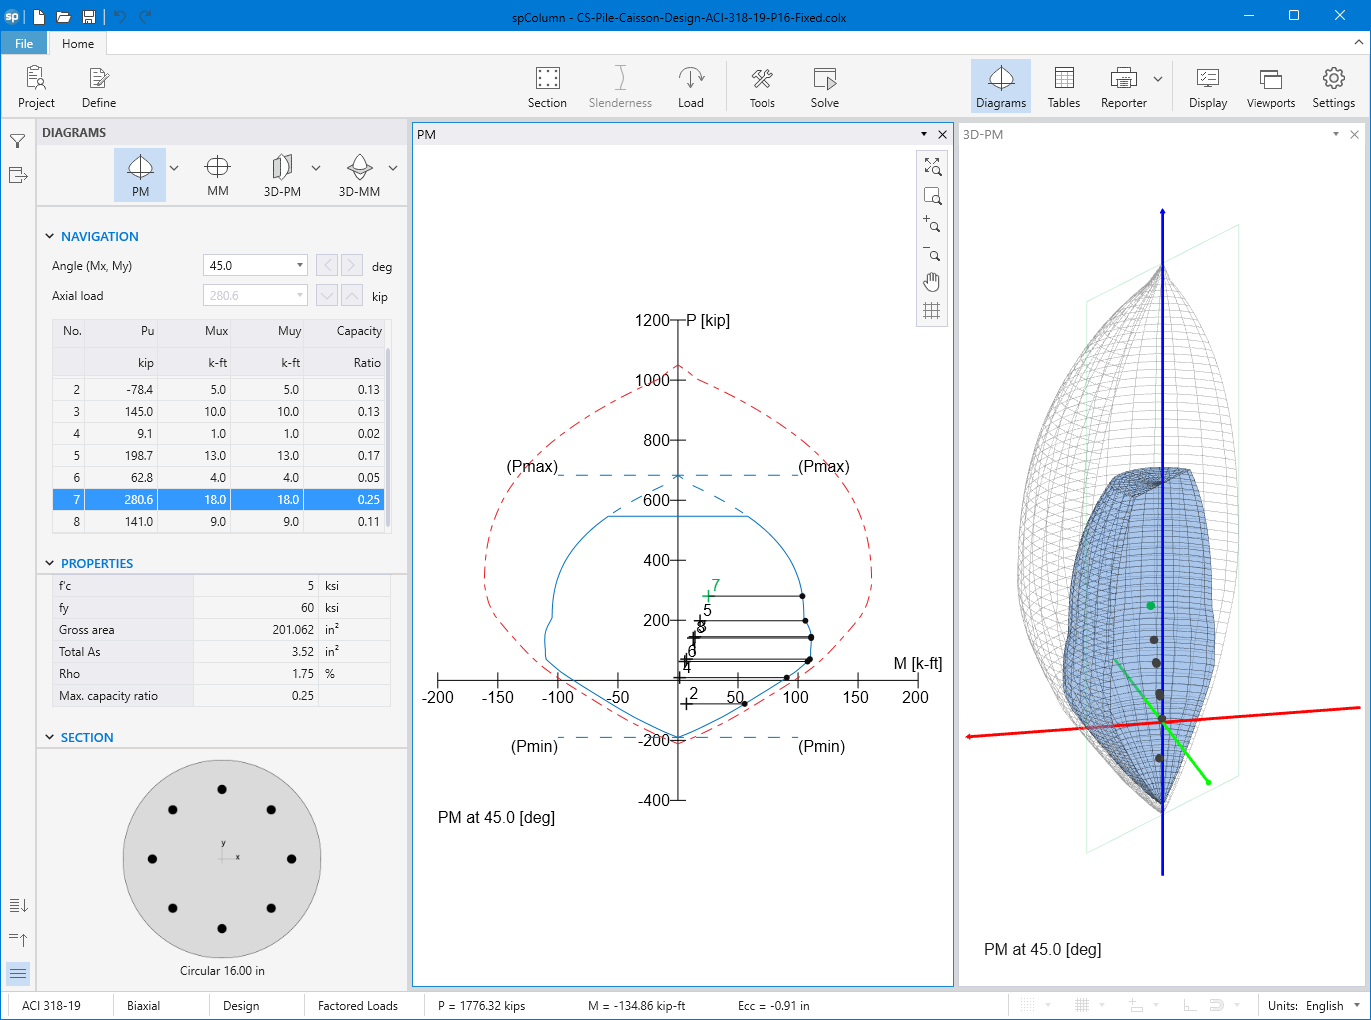Screen dimensions: 1371x1020
Task: Open the MM diagram view
Action: (x=217, y=173)
